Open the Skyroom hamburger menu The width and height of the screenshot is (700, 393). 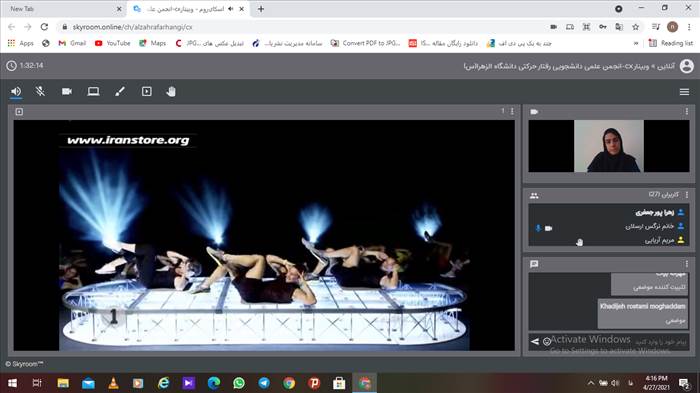tap(684, 92)
